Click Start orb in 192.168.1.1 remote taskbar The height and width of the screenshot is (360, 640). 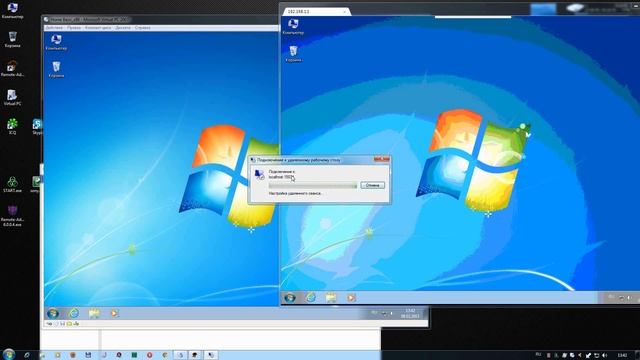pos(290,298)
